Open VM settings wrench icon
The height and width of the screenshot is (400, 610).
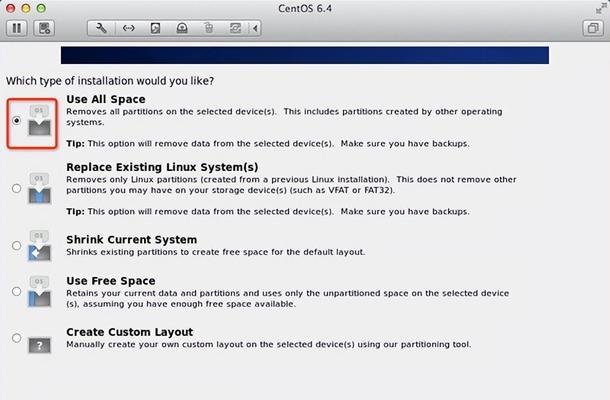pyautogui.click(x=101, y=28)
